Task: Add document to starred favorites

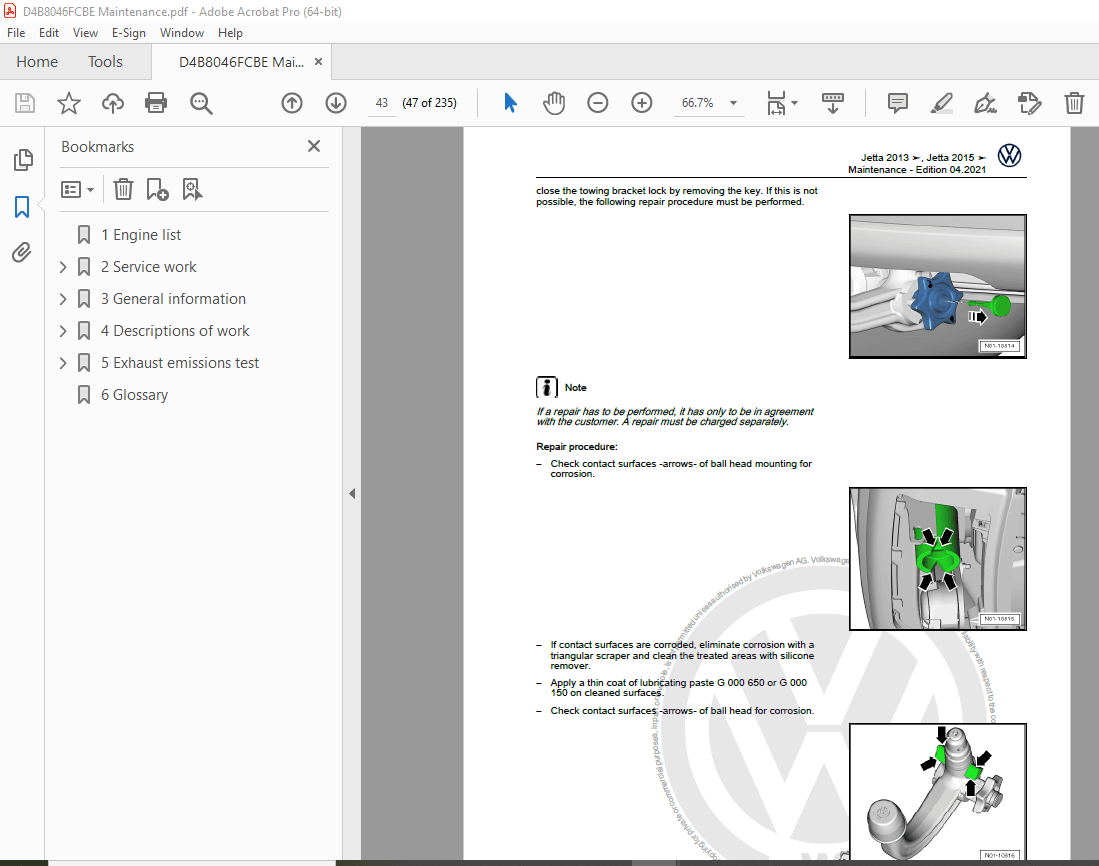Action: point(68,103)
